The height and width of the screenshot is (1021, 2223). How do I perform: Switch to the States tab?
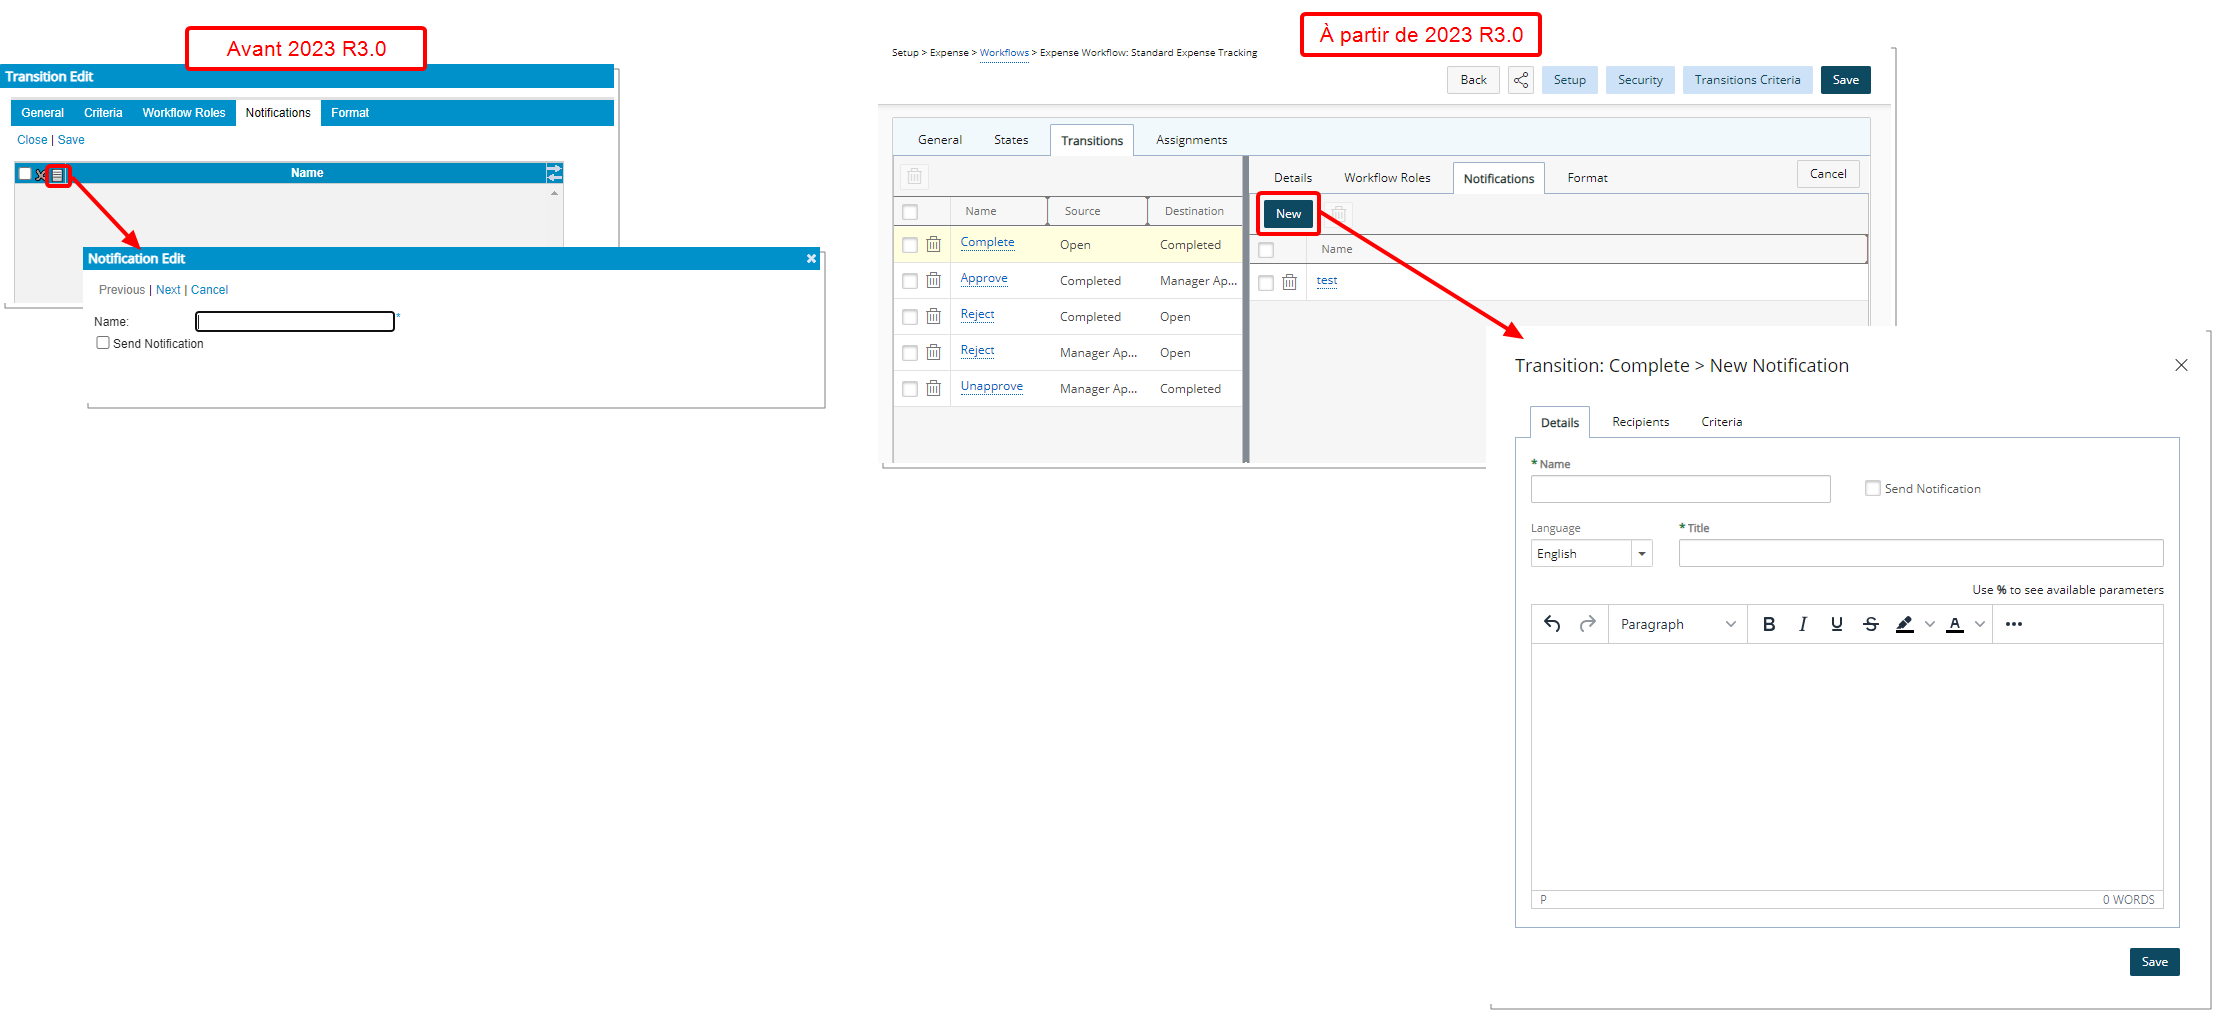[1011, 140]
